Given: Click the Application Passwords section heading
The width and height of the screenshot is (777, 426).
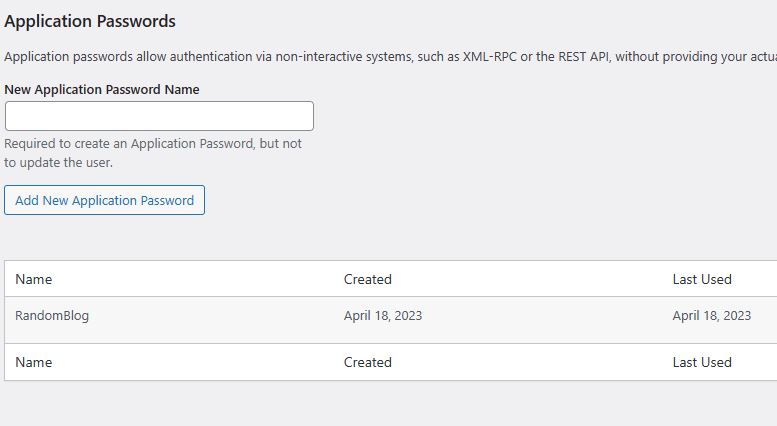Looking at the screenshot, I should coord(90,21).
